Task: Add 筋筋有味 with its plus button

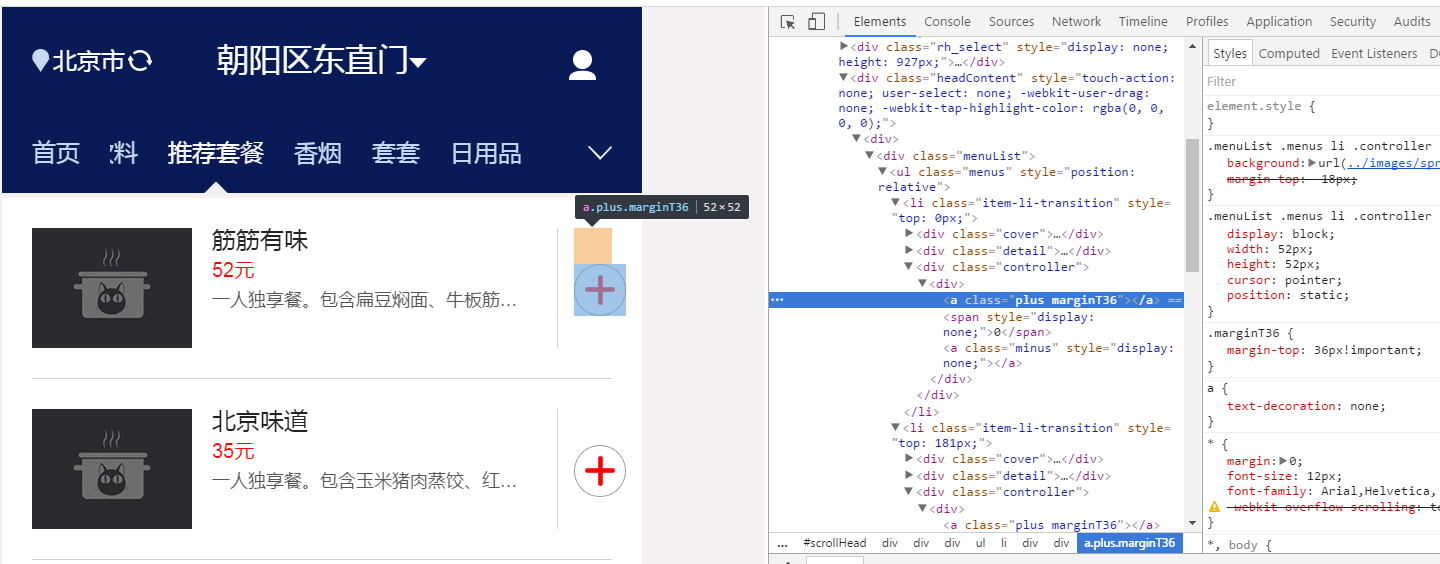Action: click(x=600, y=290)
